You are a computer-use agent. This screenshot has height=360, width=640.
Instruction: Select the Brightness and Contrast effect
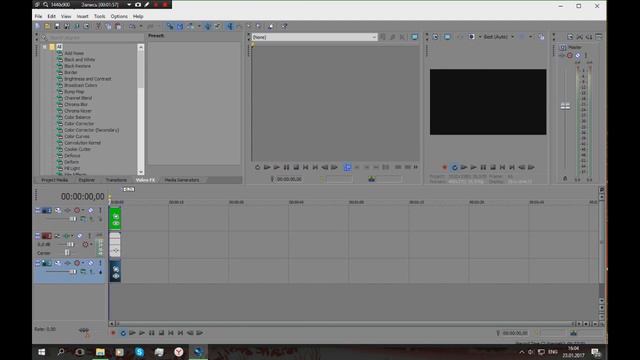tap(88, 79)
